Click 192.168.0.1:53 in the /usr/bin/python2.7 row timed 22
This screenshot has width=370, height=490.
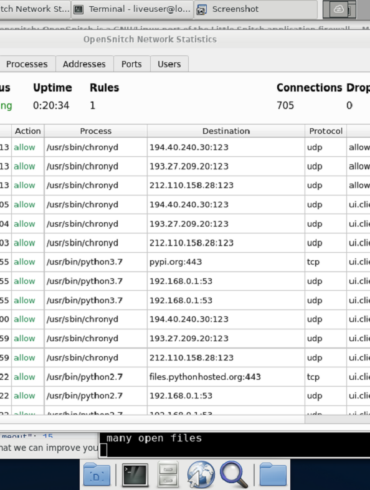coord(181,396)
